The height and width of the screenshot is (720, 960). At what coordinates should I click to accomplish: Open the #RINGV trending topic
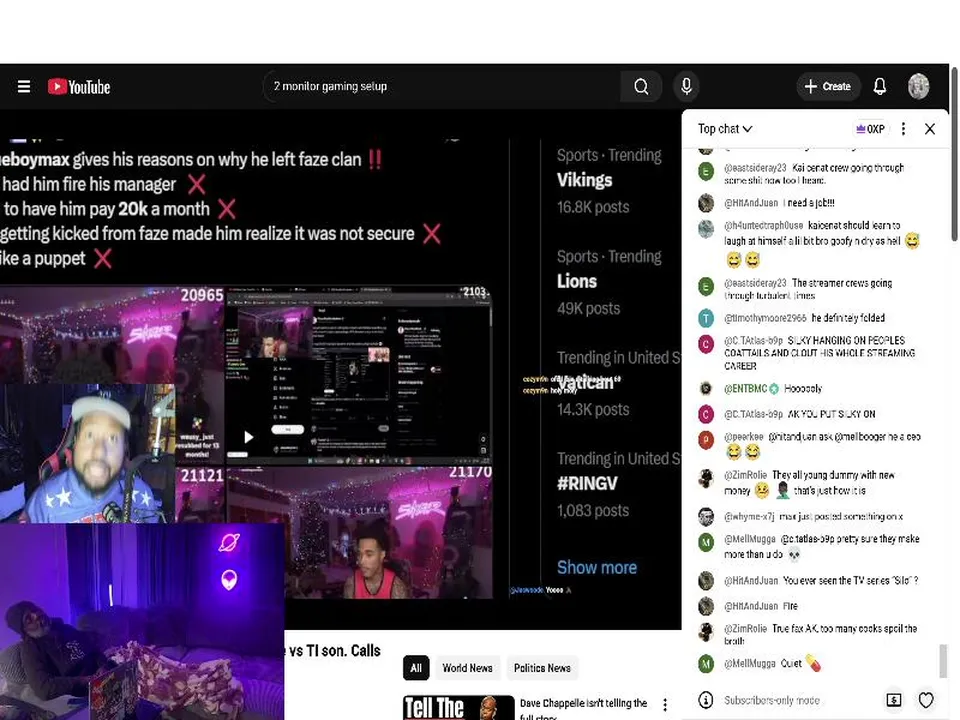click(587, 484)
